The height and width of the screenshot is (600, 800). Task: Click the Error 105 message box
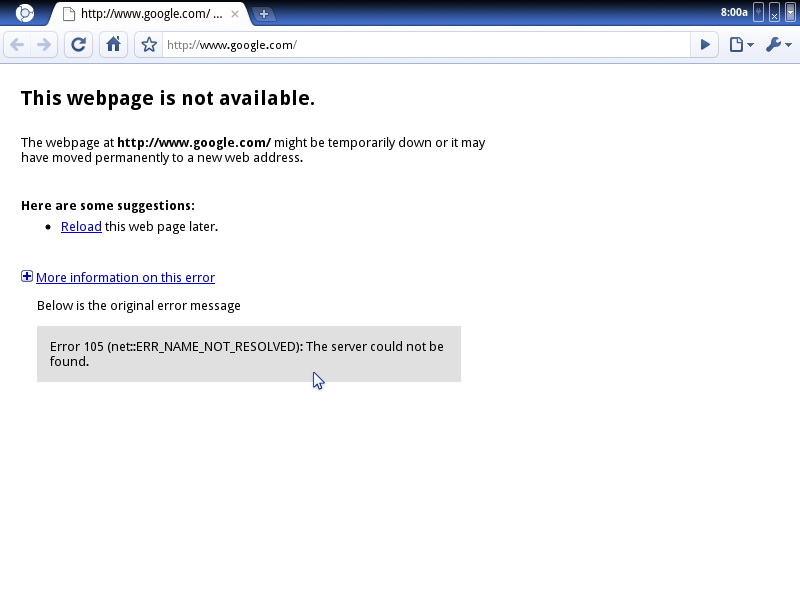point(248,354)
